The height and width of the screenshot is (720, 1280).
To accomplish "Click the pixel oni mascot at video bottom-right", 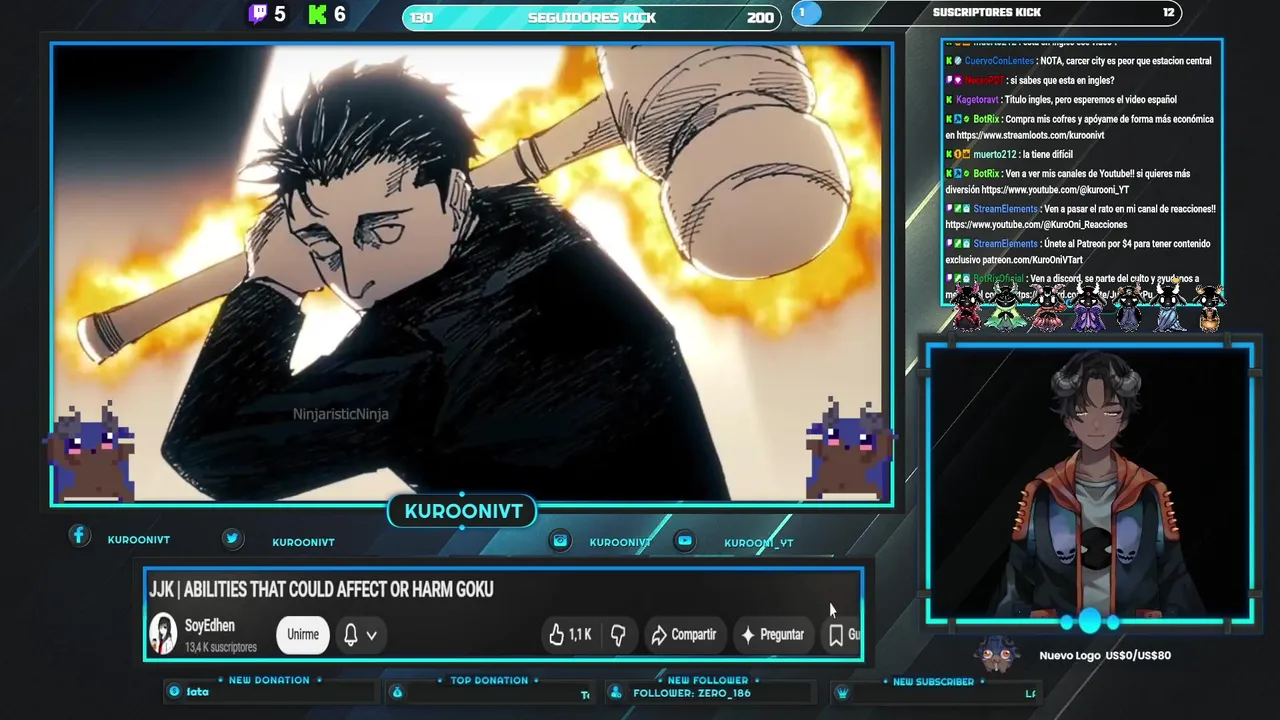I will (x=850, y=450).
